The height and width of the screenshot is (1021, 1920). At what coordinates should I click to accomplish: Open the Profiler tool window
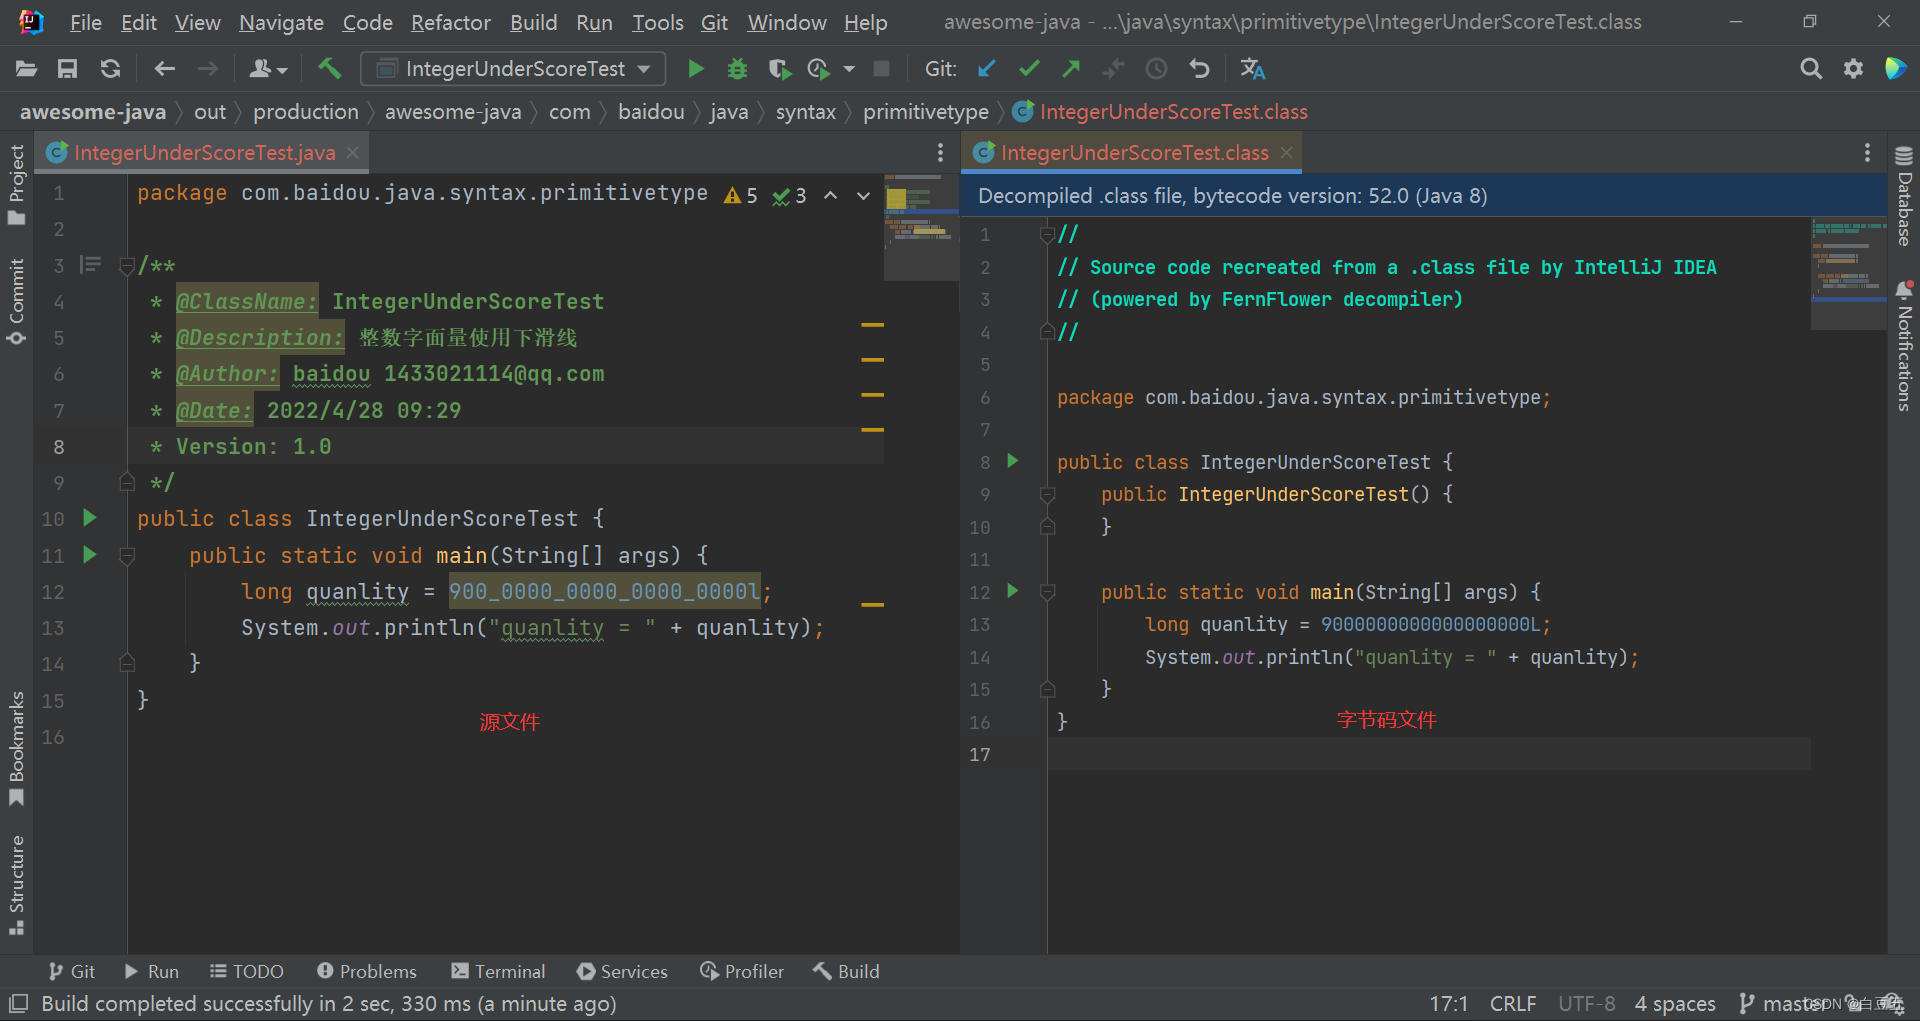pos(742,971)
